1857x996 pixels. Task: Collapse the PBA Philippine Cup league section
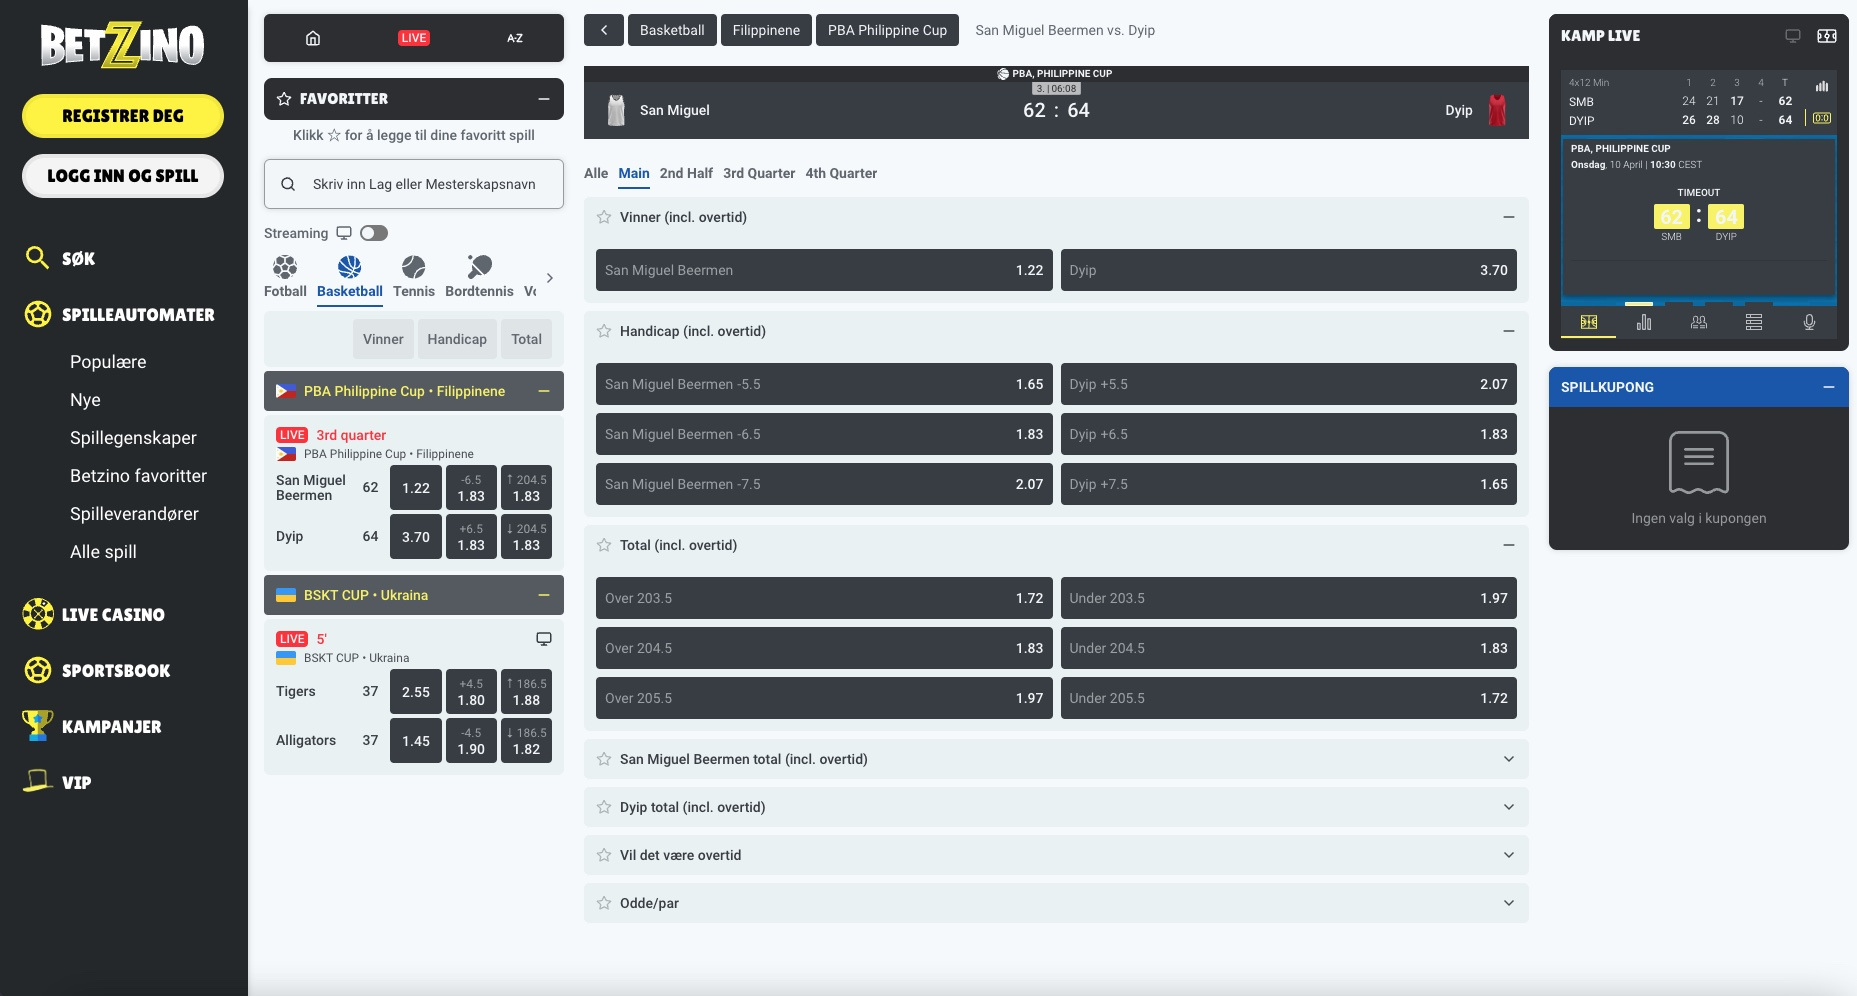pyautogui.click(x=544, y=391)
